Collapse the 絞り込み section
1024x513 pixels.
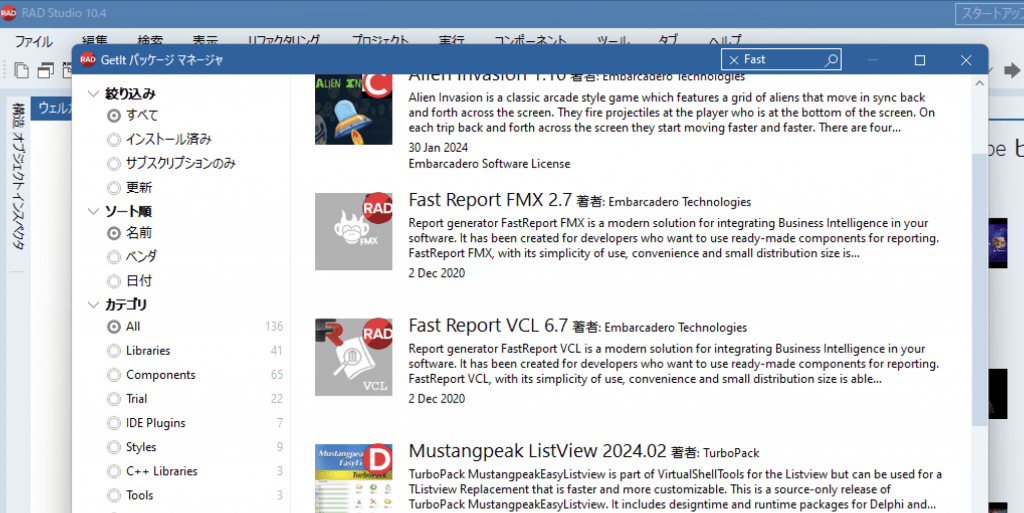pos(93,94)
